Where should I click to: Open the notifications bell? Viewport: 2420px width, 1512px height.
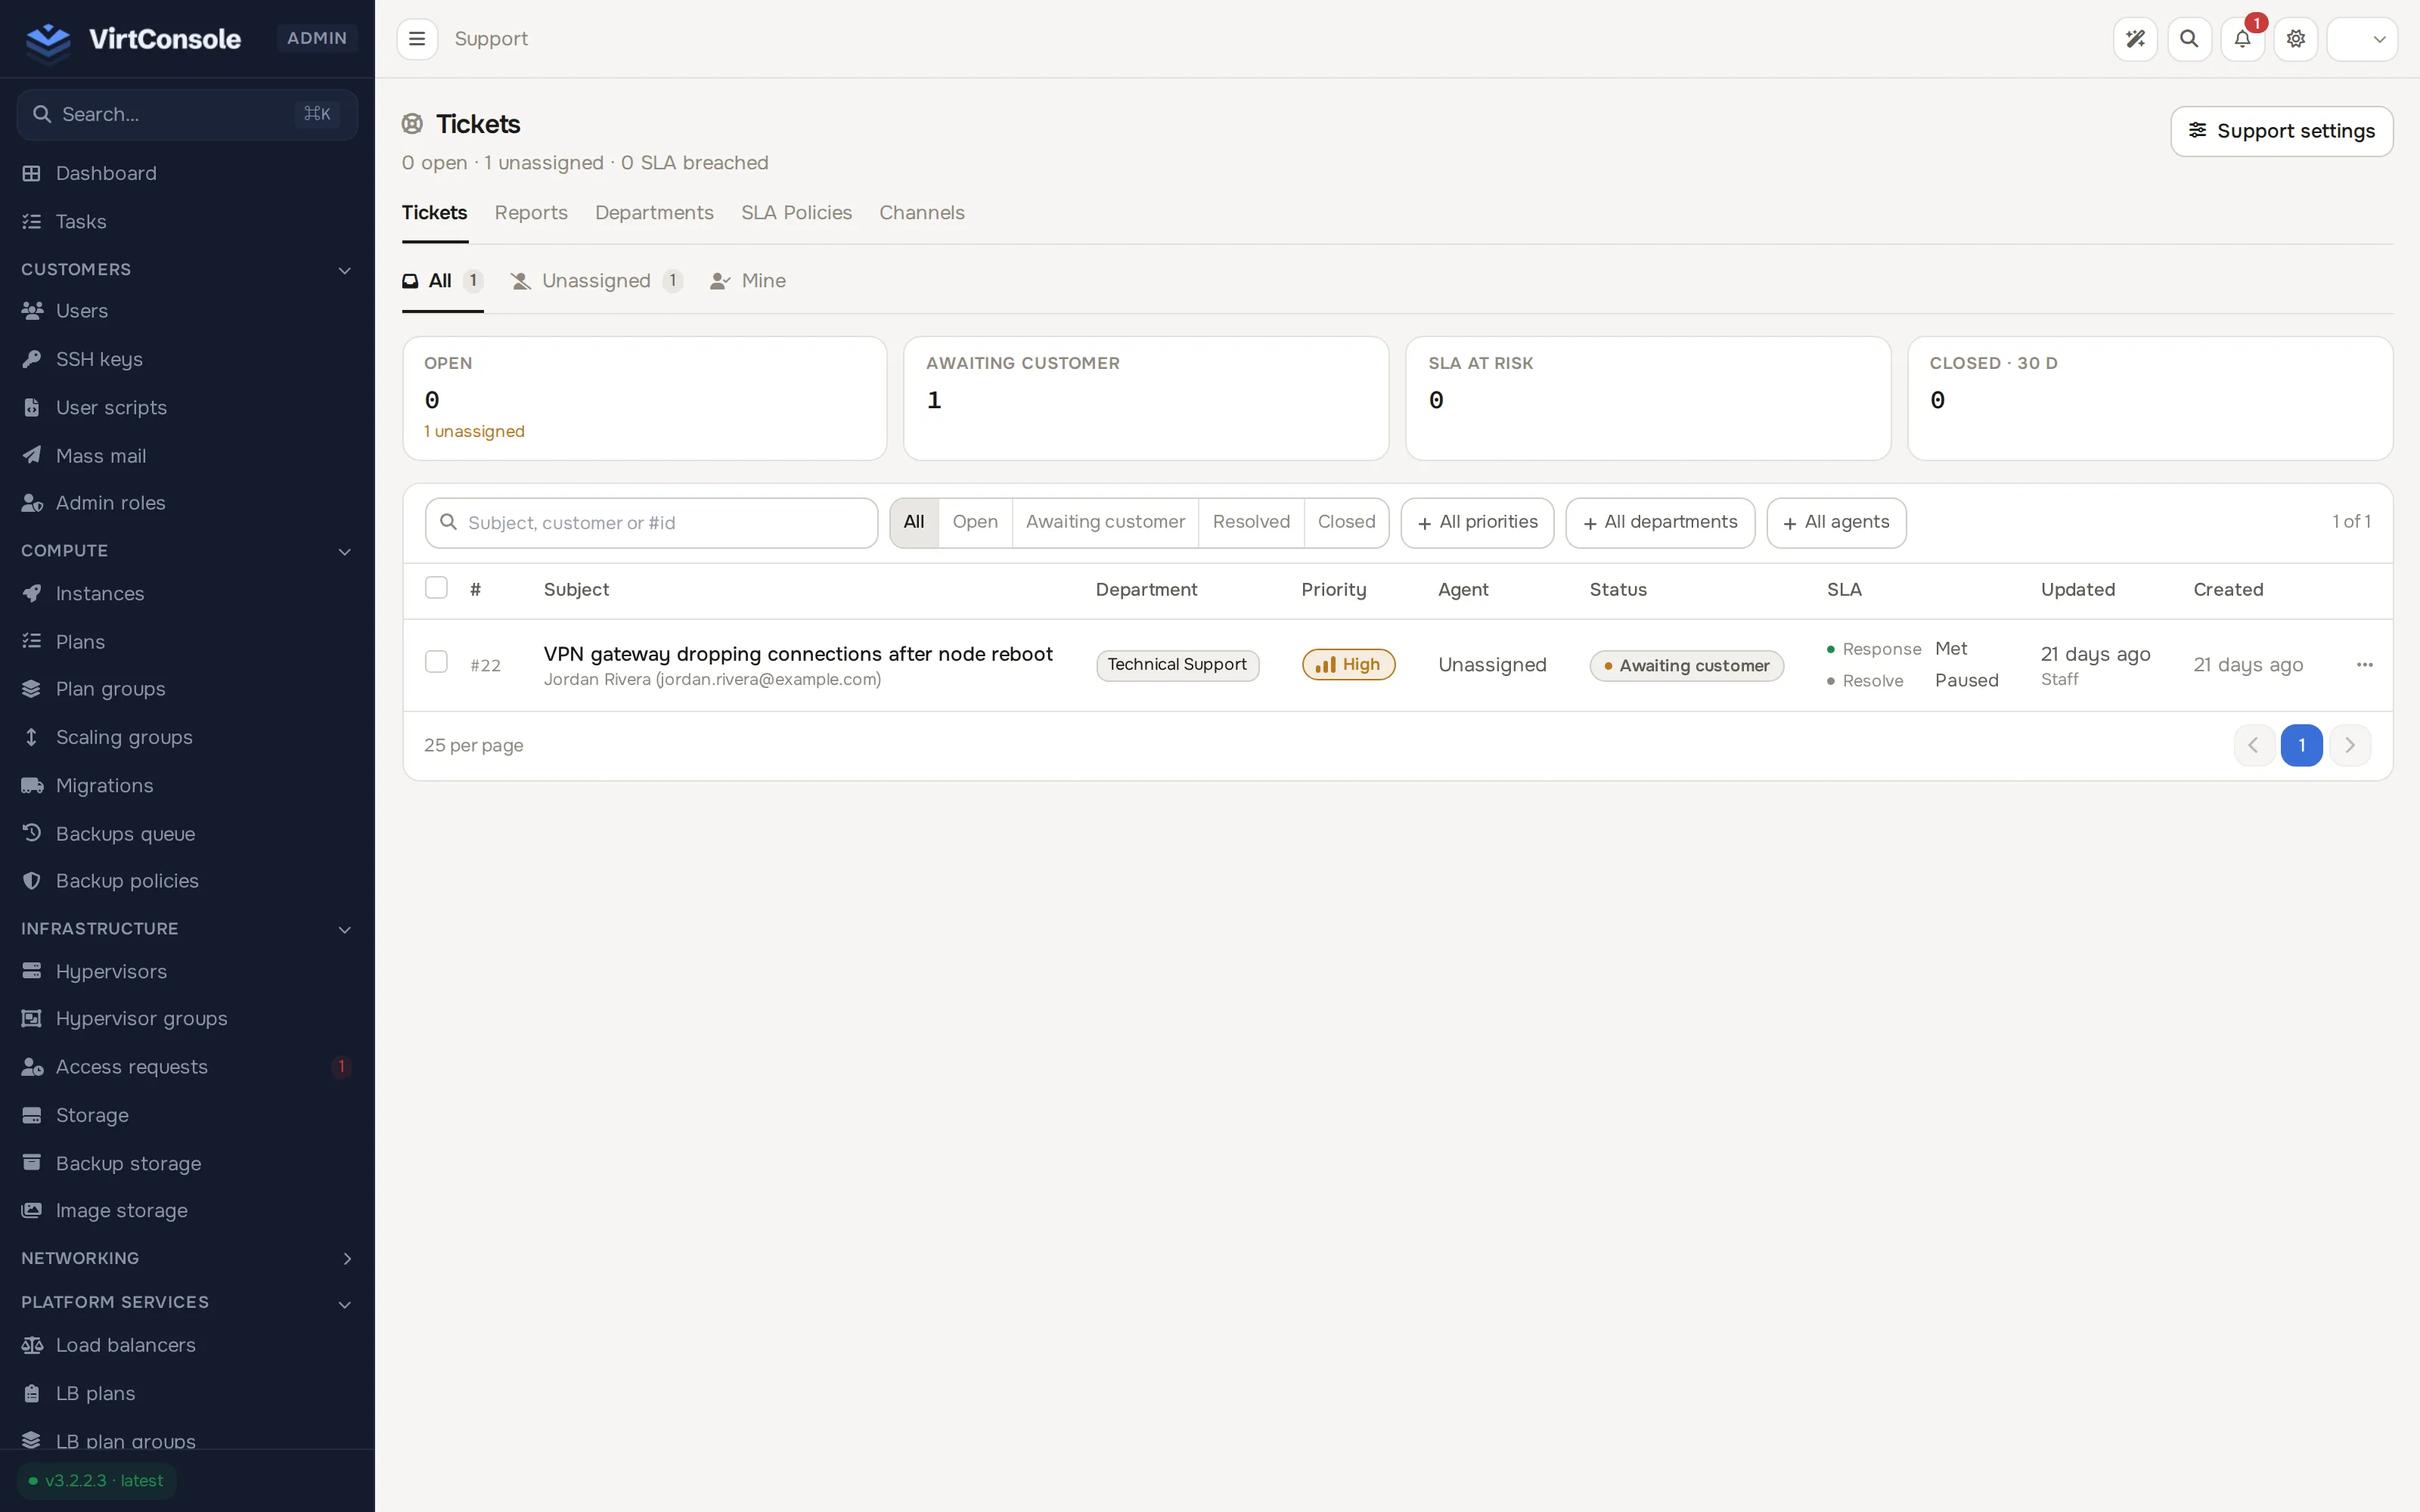click(x=2242, y=39)
